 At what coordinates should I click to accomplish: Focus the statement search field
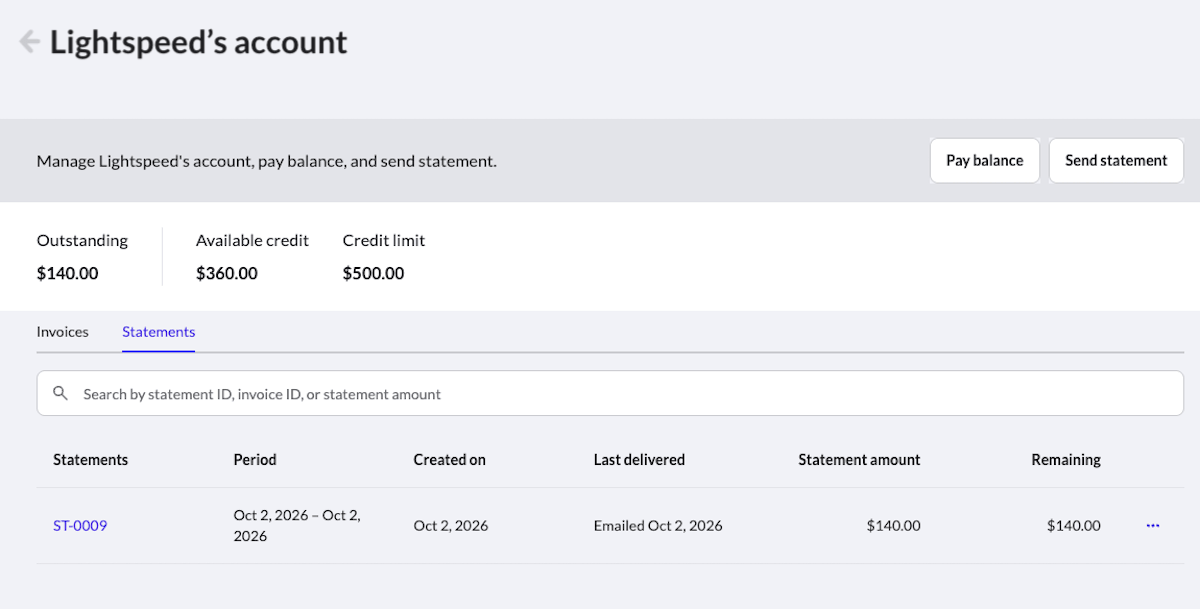pos(610,394)
